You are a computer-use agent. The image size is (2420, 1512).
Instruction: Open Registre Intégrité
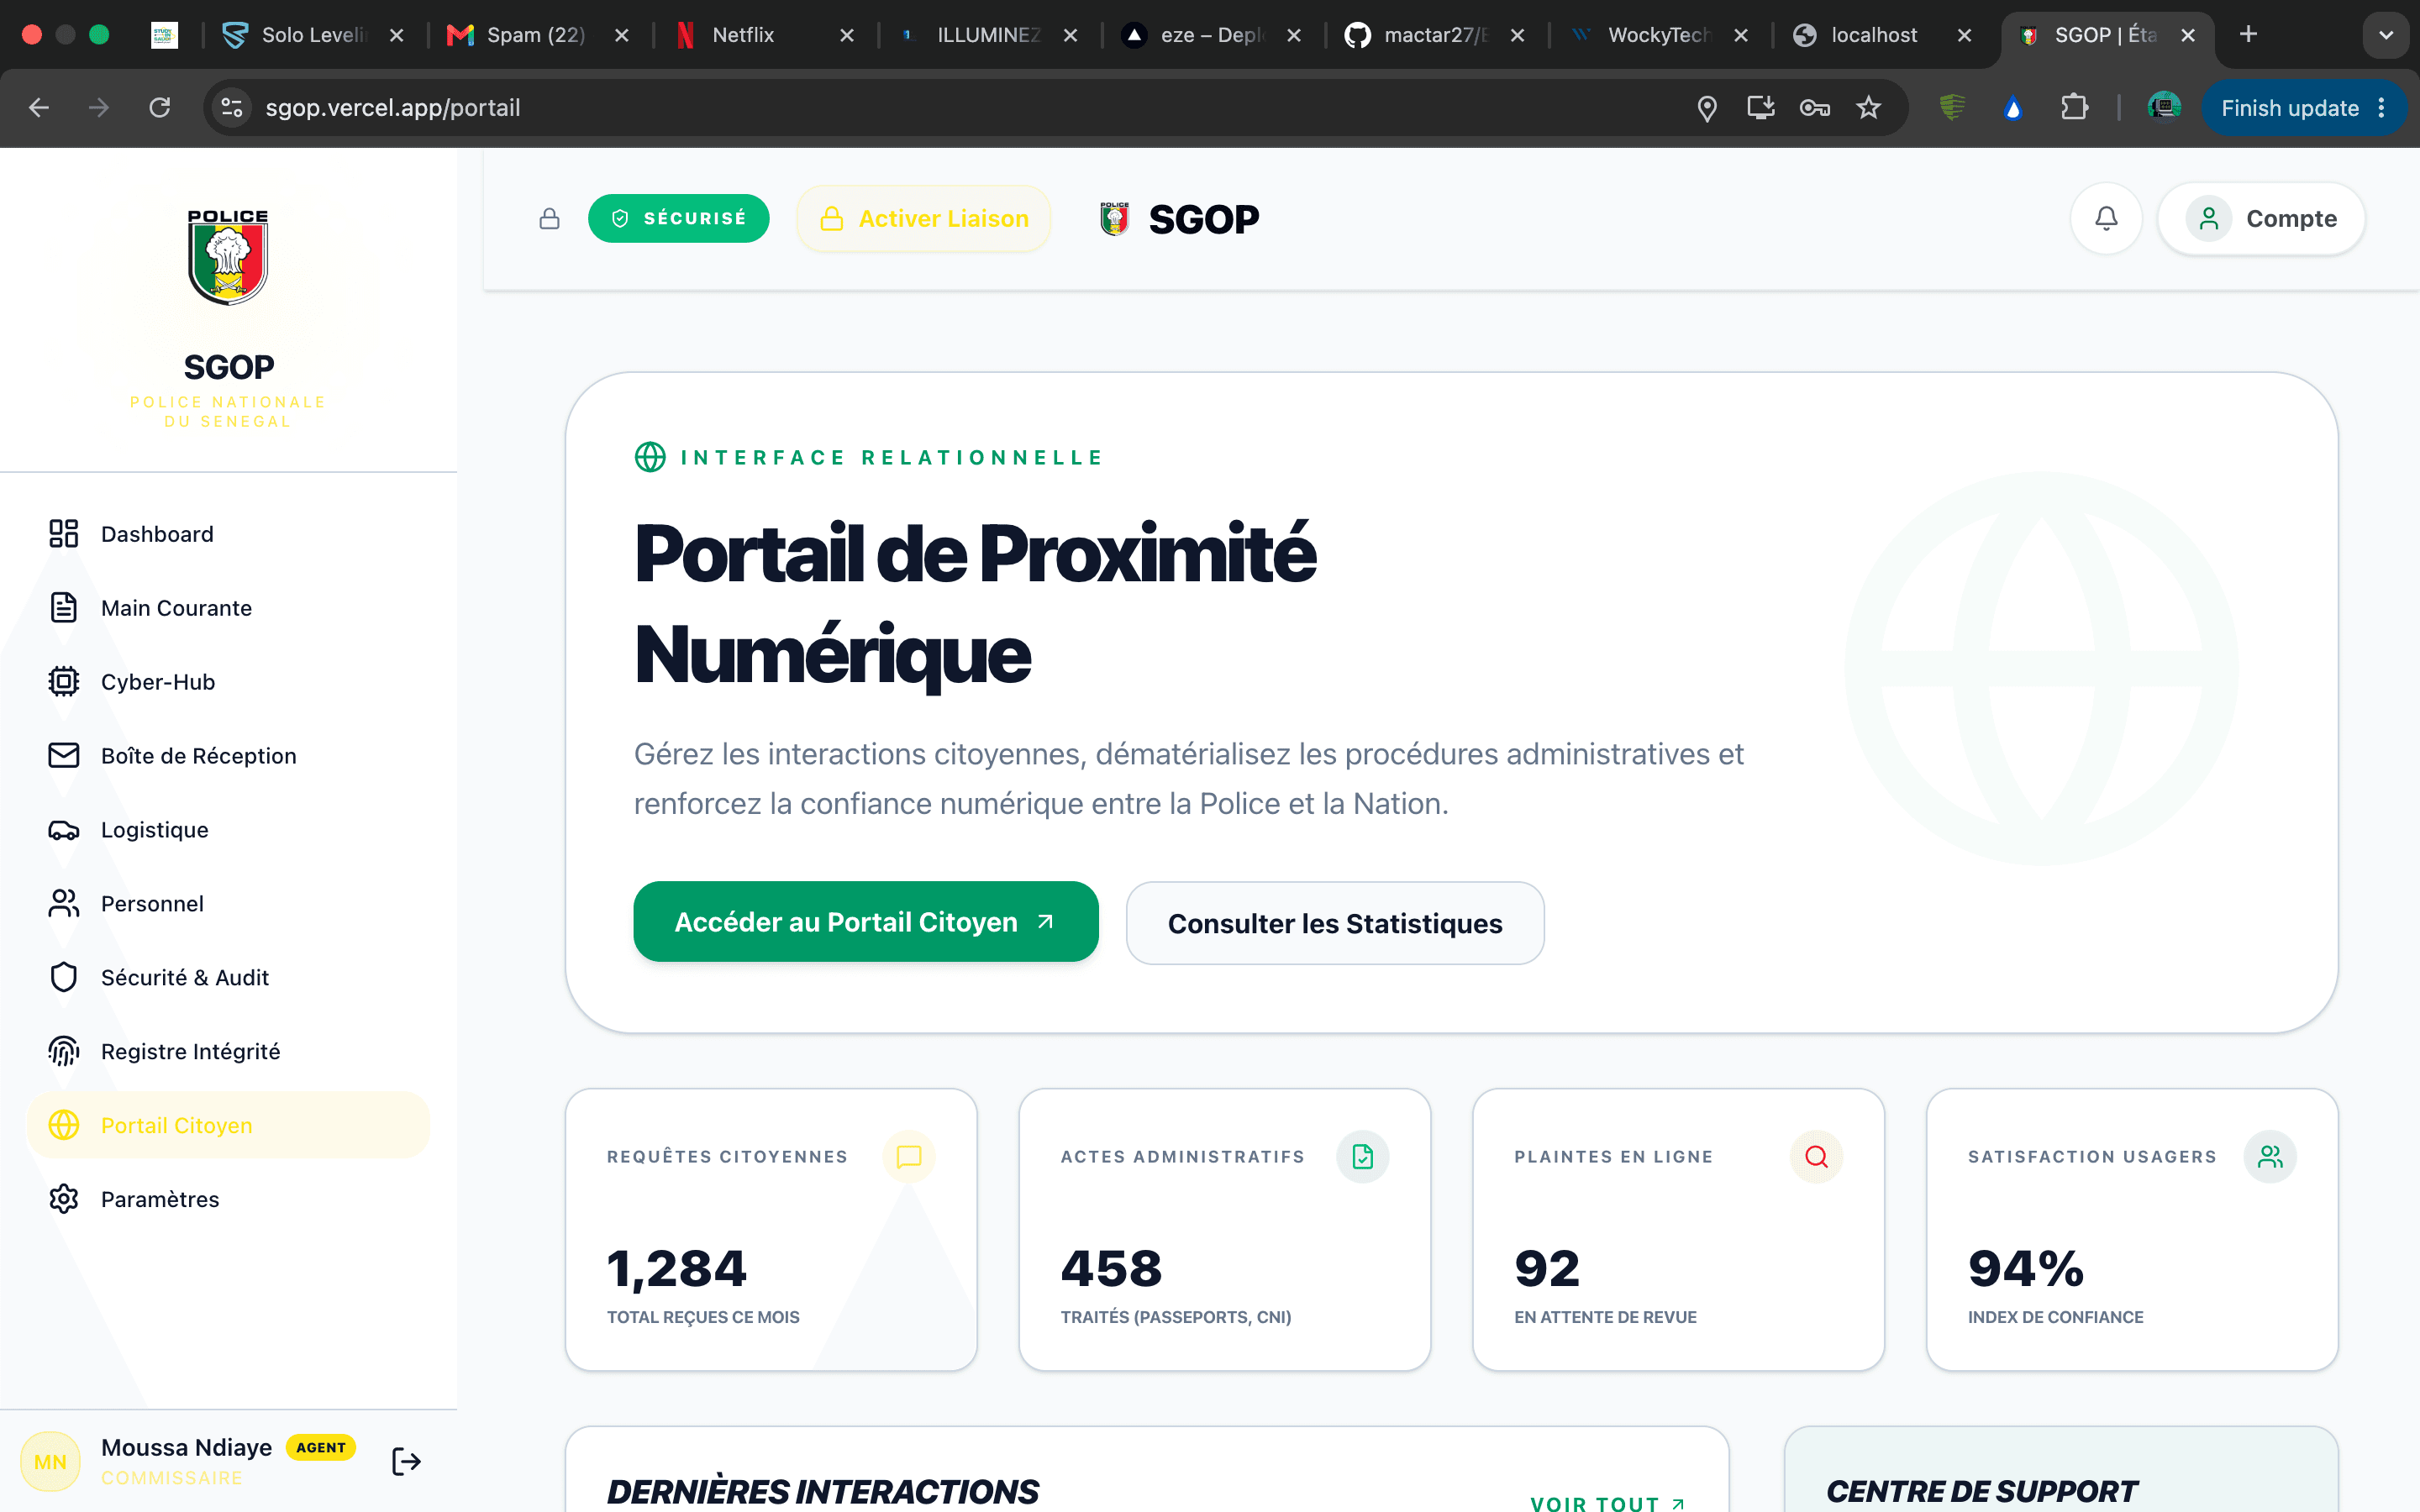(228, 1052)
